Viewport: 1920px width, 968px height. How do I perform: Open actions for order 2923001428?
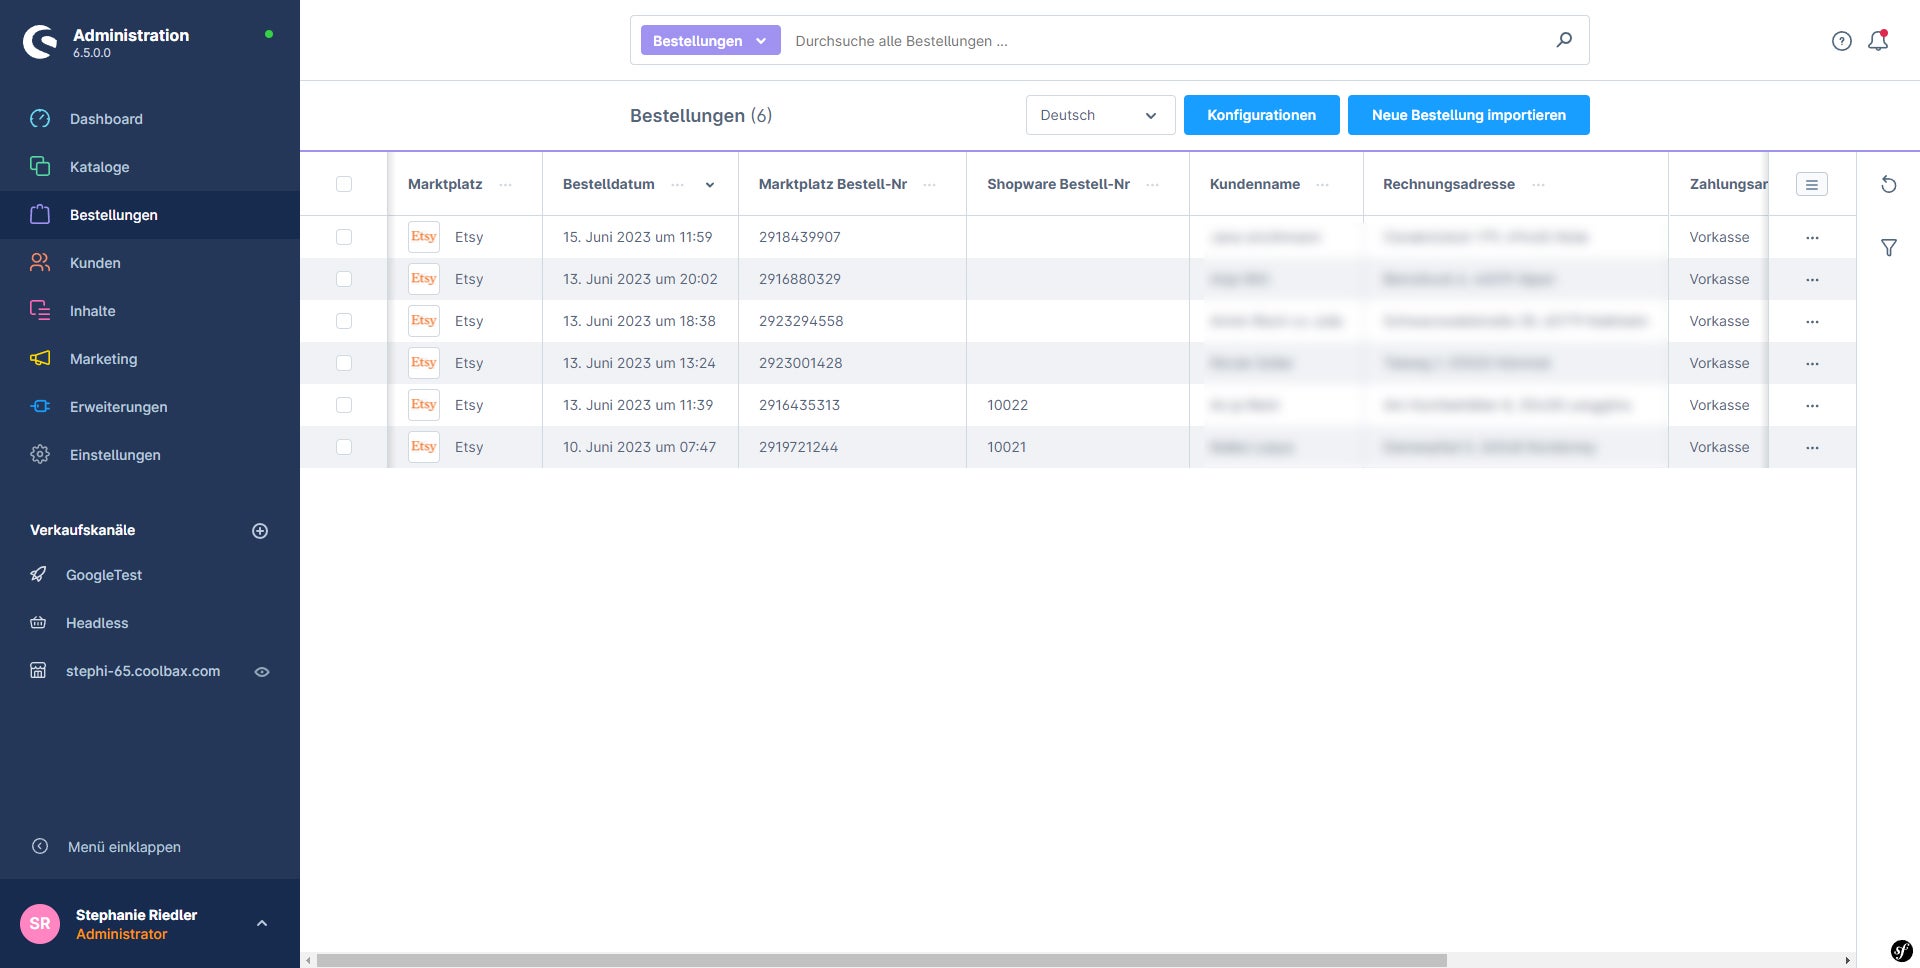pos(1812,364)
